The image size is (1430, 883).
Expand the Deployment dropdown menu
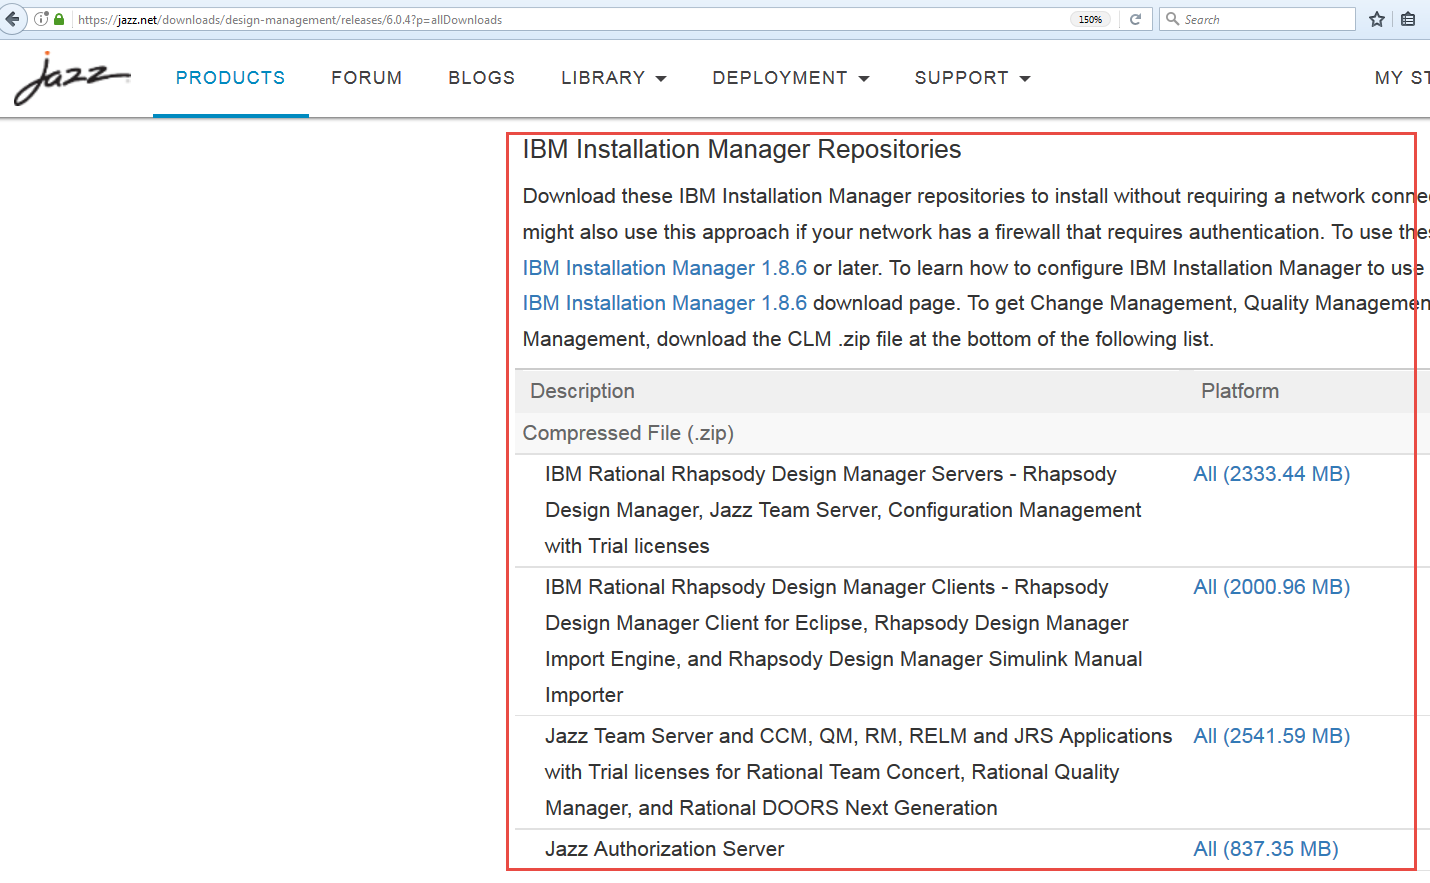point(790,78)
